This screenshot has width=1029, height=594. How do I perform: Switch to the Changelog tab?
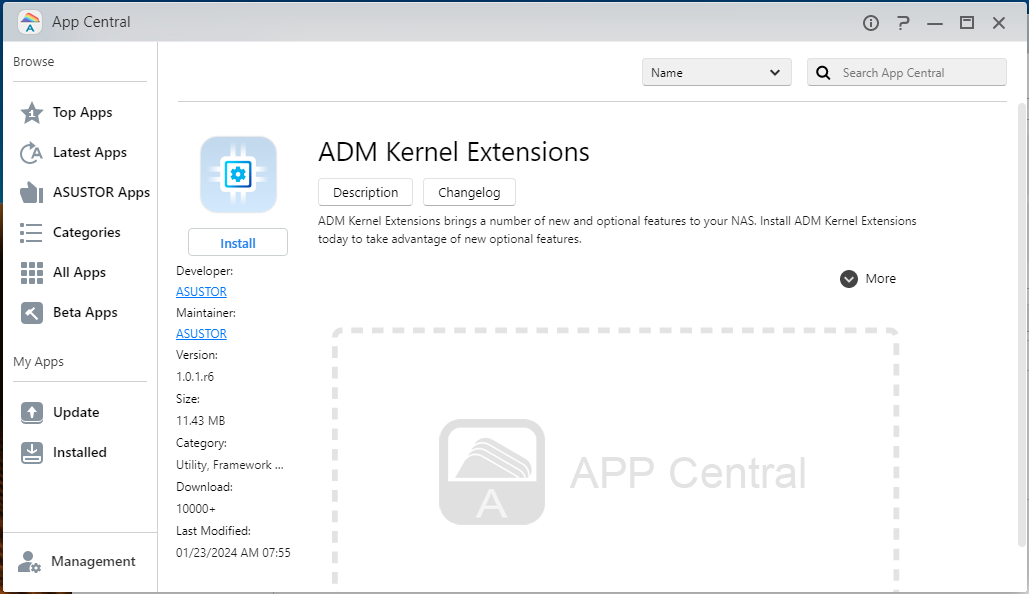pos(469,192)
